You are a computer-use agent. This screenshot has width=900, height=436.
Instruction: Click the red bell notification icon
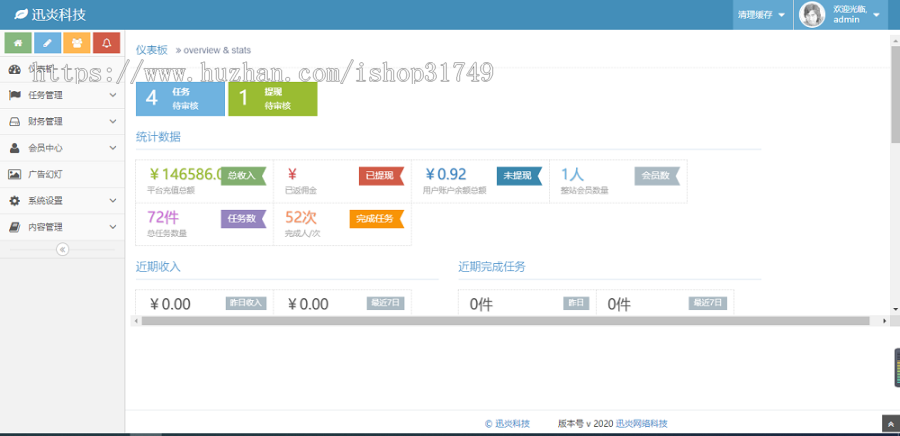point(106,43)
